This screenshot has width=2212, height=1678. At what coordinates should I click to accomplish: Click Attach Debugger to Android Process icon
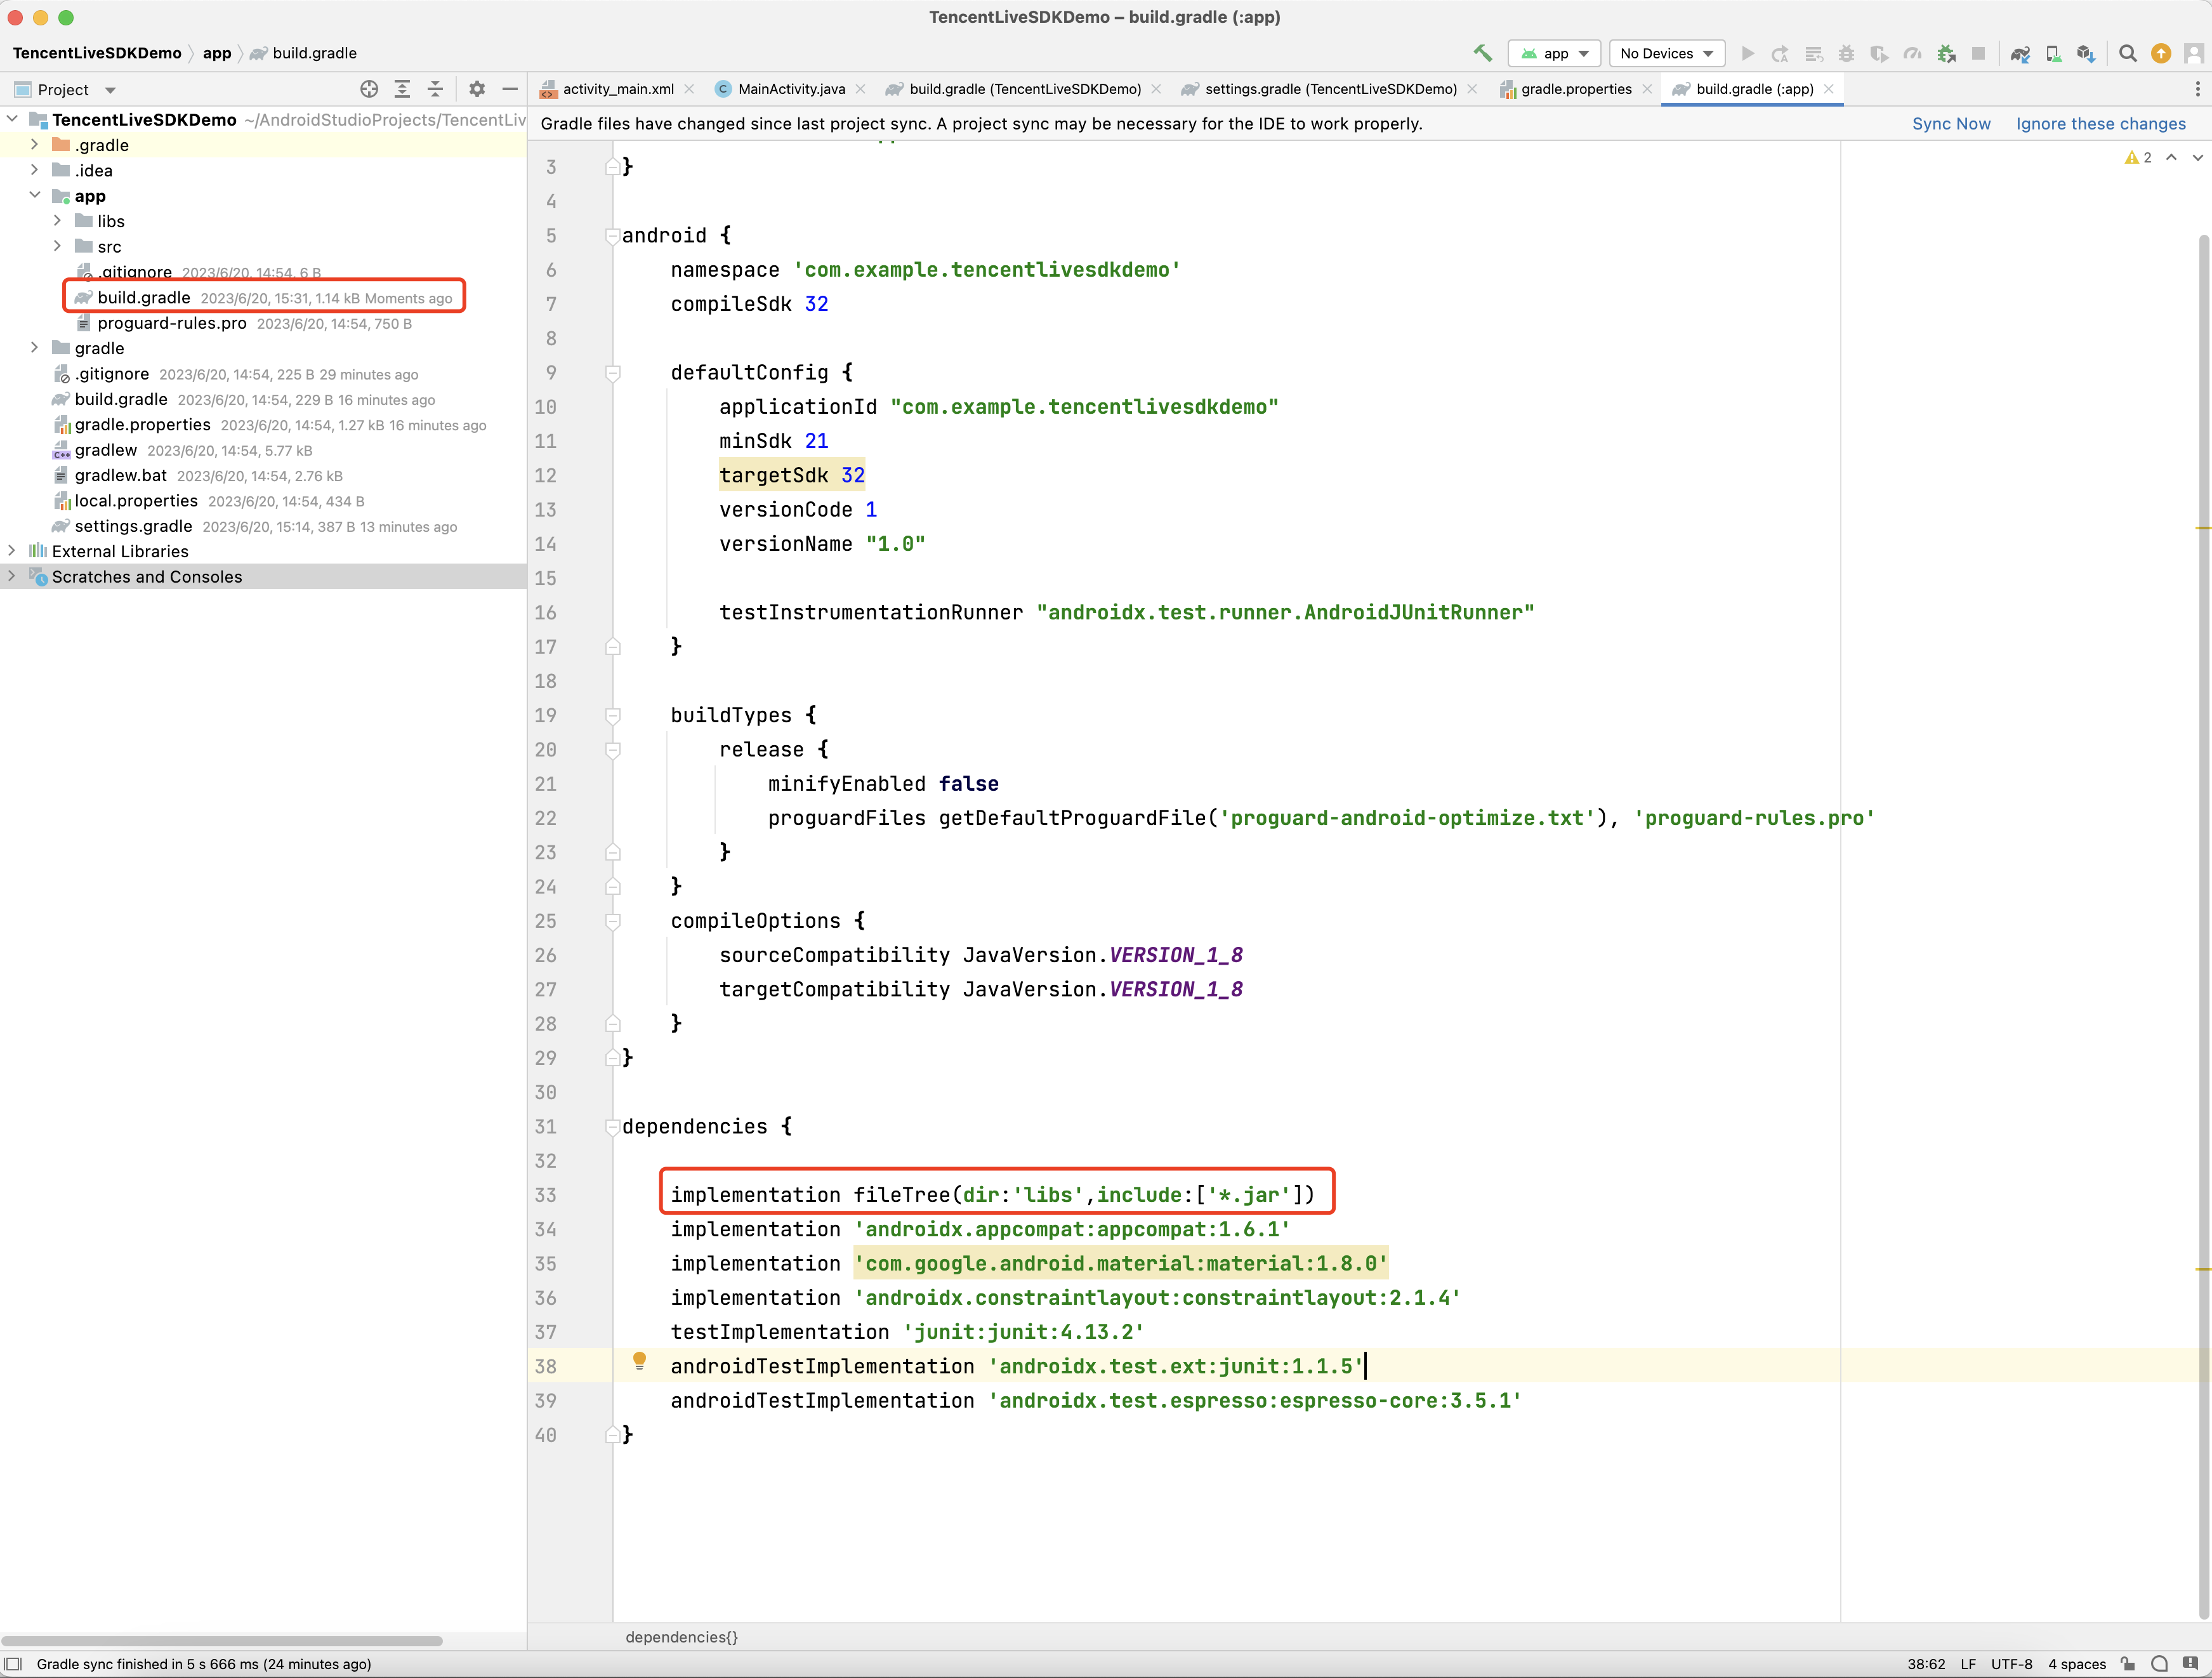1945,53
